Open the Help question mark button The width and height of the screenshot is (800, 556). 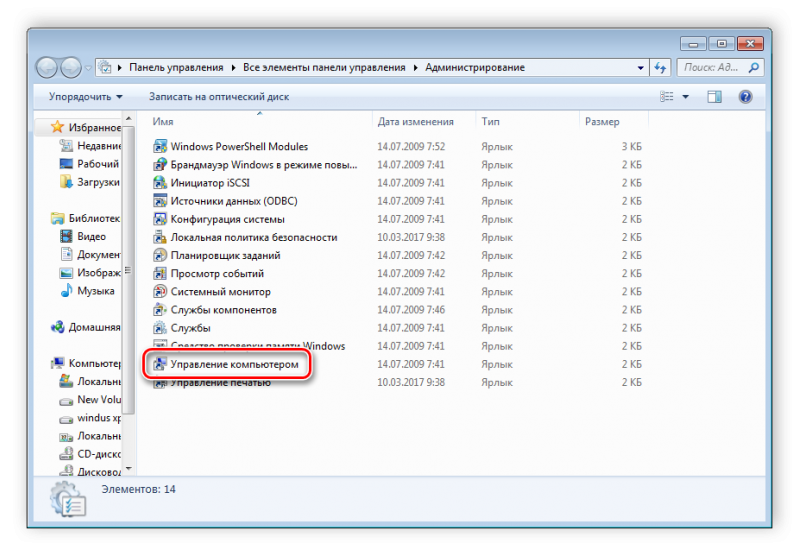[745, 96]
